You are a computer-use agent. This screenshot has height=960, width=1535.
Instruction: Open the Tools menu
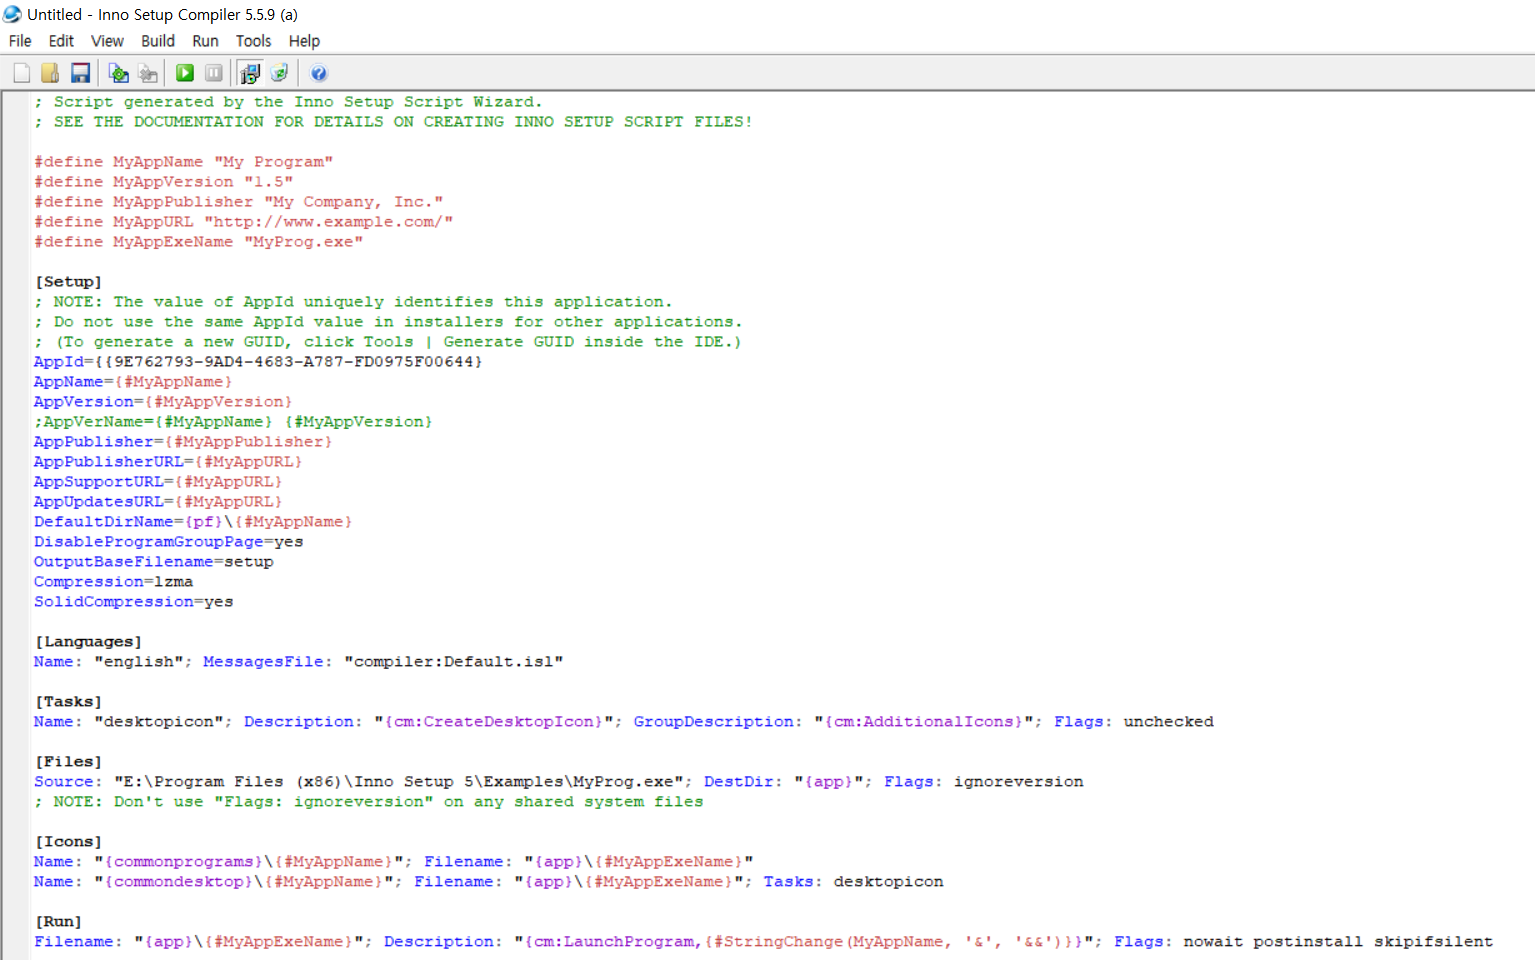[253, 41]
